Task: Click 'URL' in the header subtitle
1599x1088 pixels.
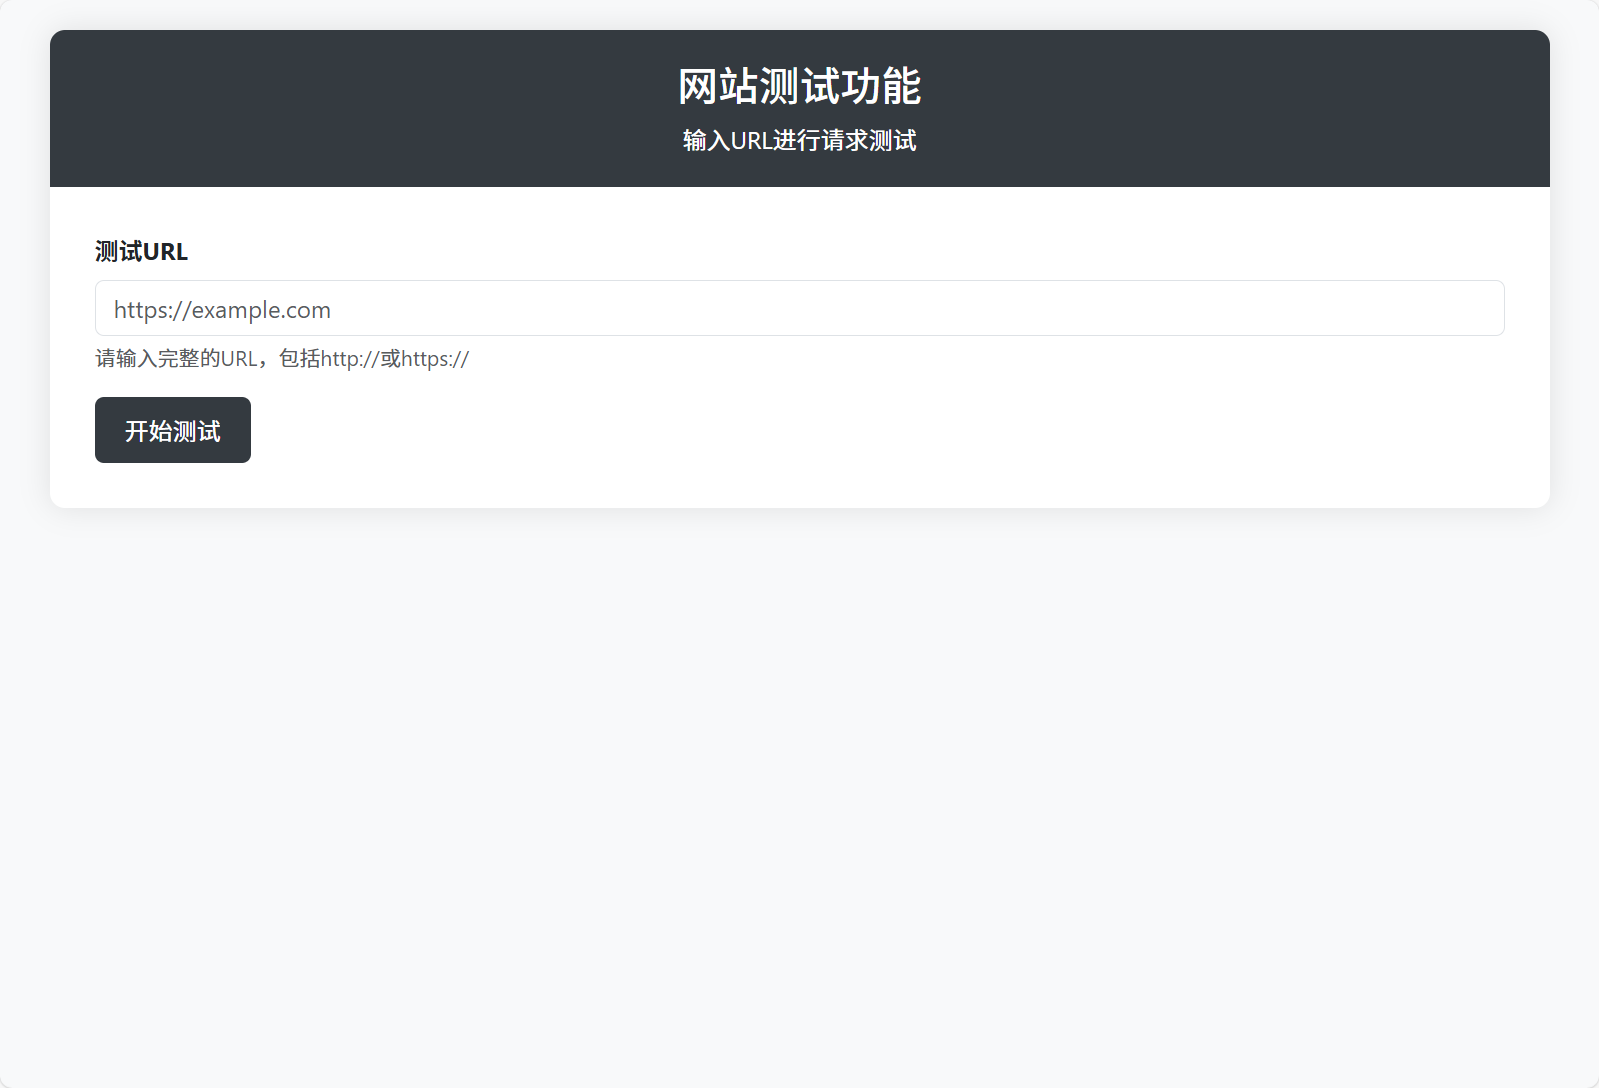Action: [x=751, y=141]
